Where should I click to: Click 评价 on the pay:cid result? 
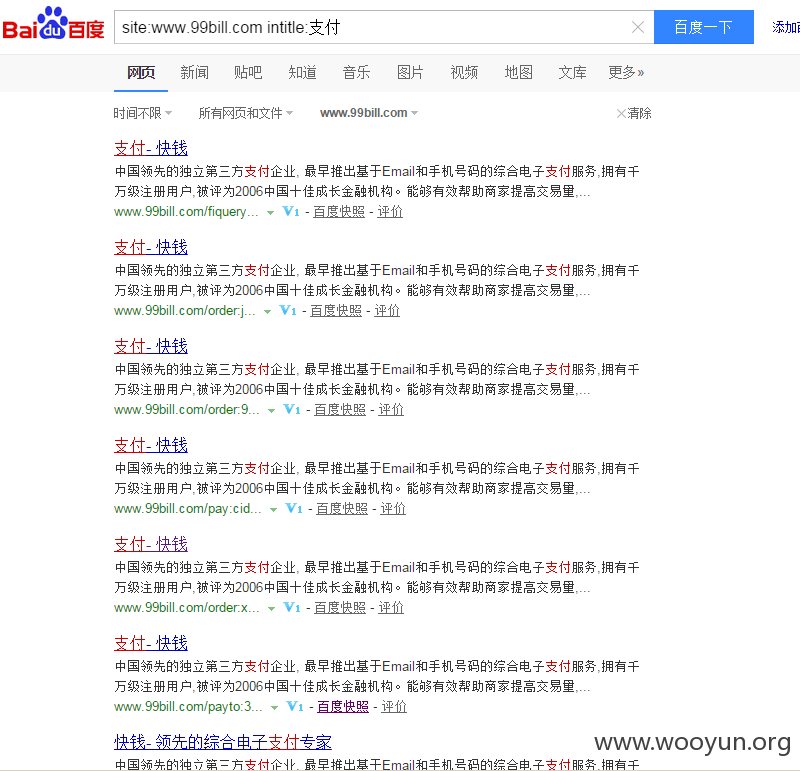coord(393,508)
